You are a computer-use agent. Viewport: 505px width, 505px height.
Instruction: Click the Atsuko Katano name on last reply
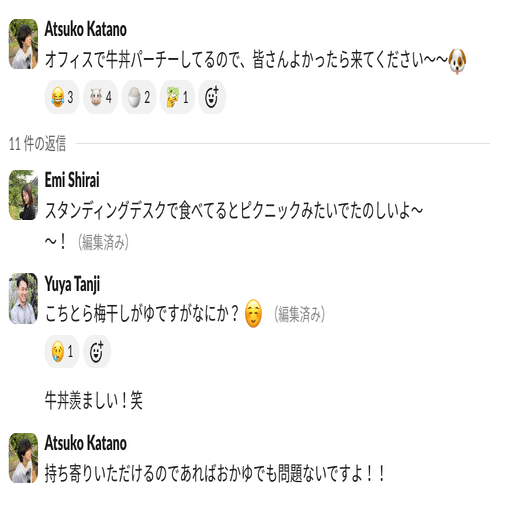click(x=86, y=443)
